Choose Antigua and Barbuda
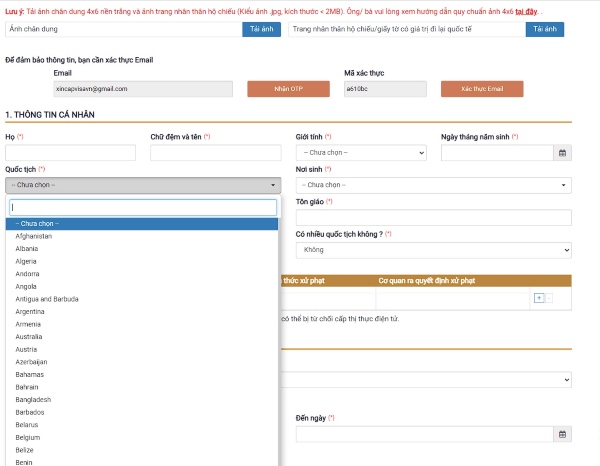This screenshot has width=600, height=466. (142, 299)
